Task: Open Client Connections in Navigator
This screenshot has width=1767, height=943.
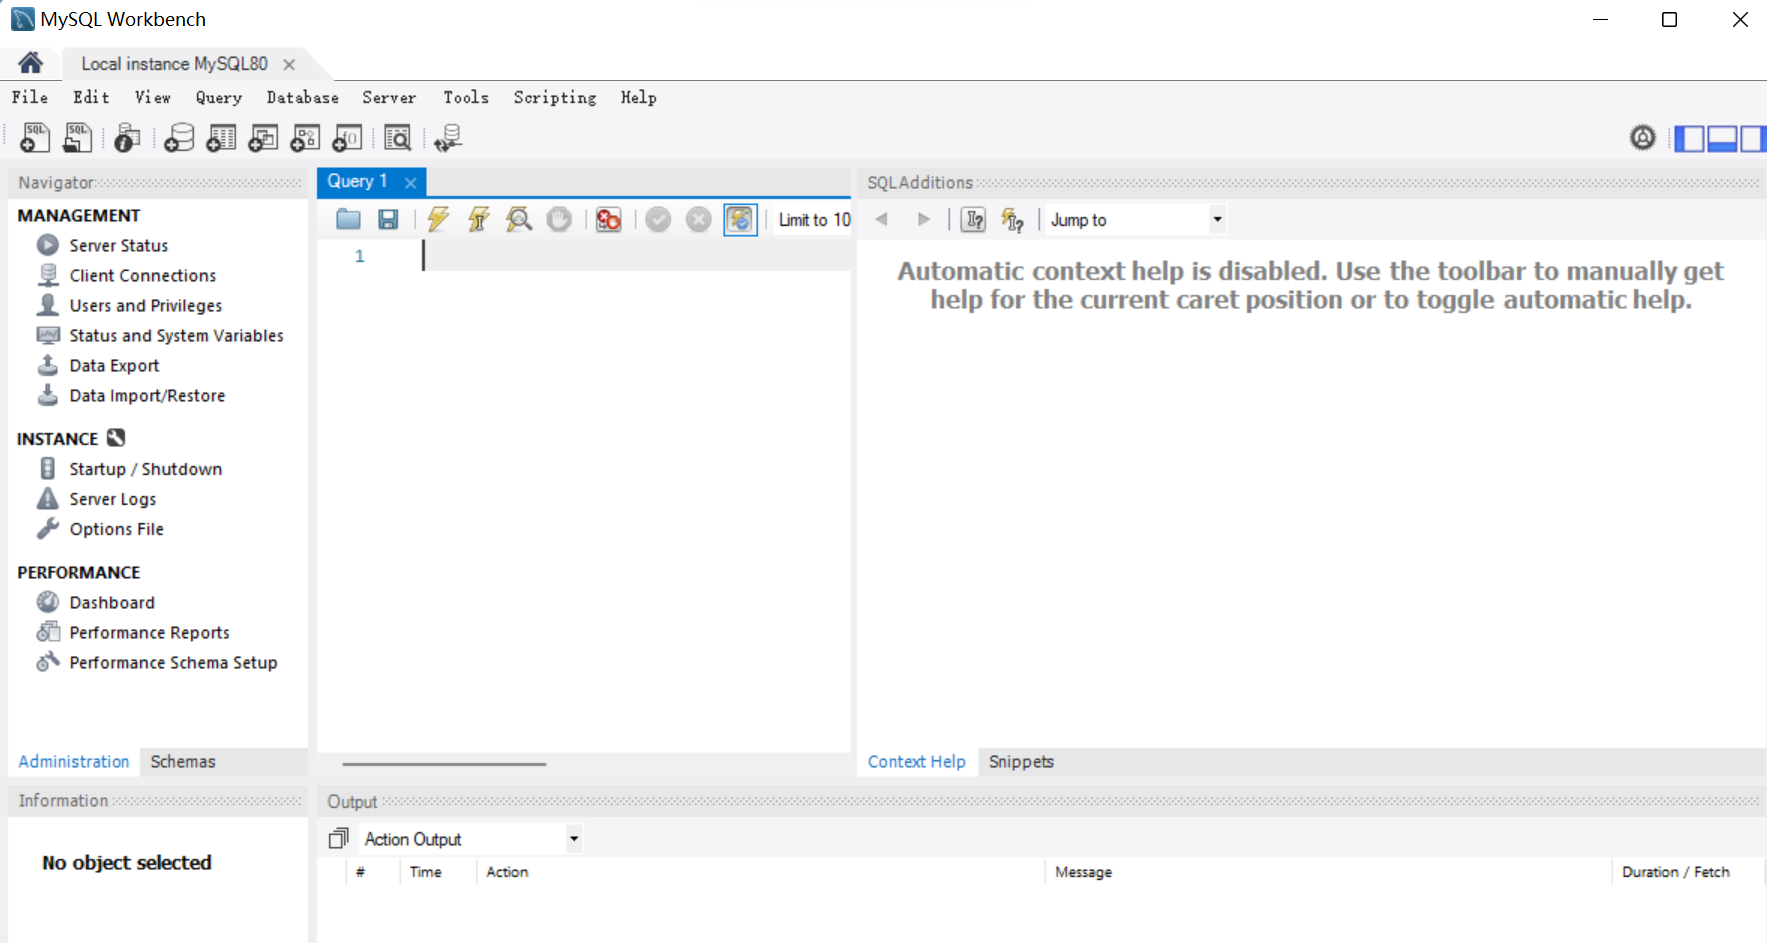Action: (x=142, y=275)
